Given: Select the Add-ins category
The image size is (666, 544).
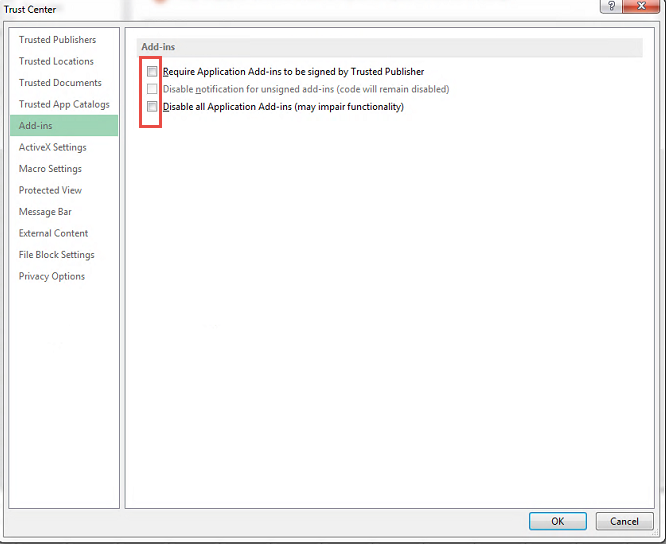Looking at the screenshot, I should (64, 125).
